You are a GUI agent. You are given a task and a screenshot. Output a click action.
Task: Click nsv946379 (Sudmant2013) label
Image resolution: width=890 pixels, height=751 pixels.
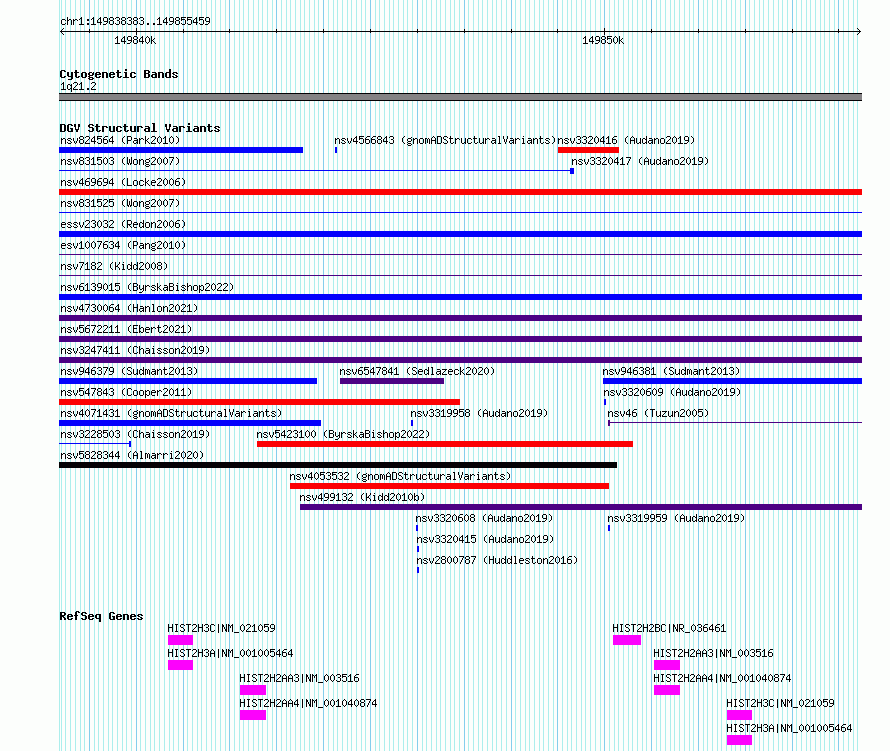pos(129,371)
